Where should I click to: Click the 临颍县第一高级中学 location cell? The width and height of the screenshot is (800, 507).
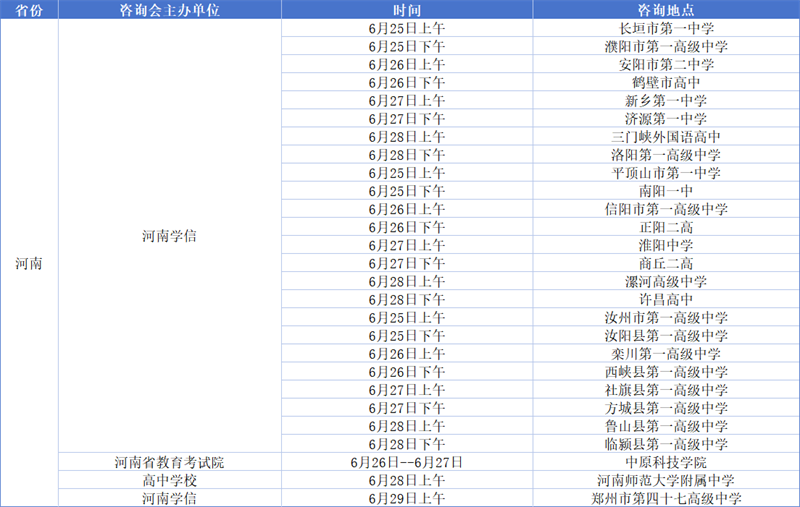[666, 444]
